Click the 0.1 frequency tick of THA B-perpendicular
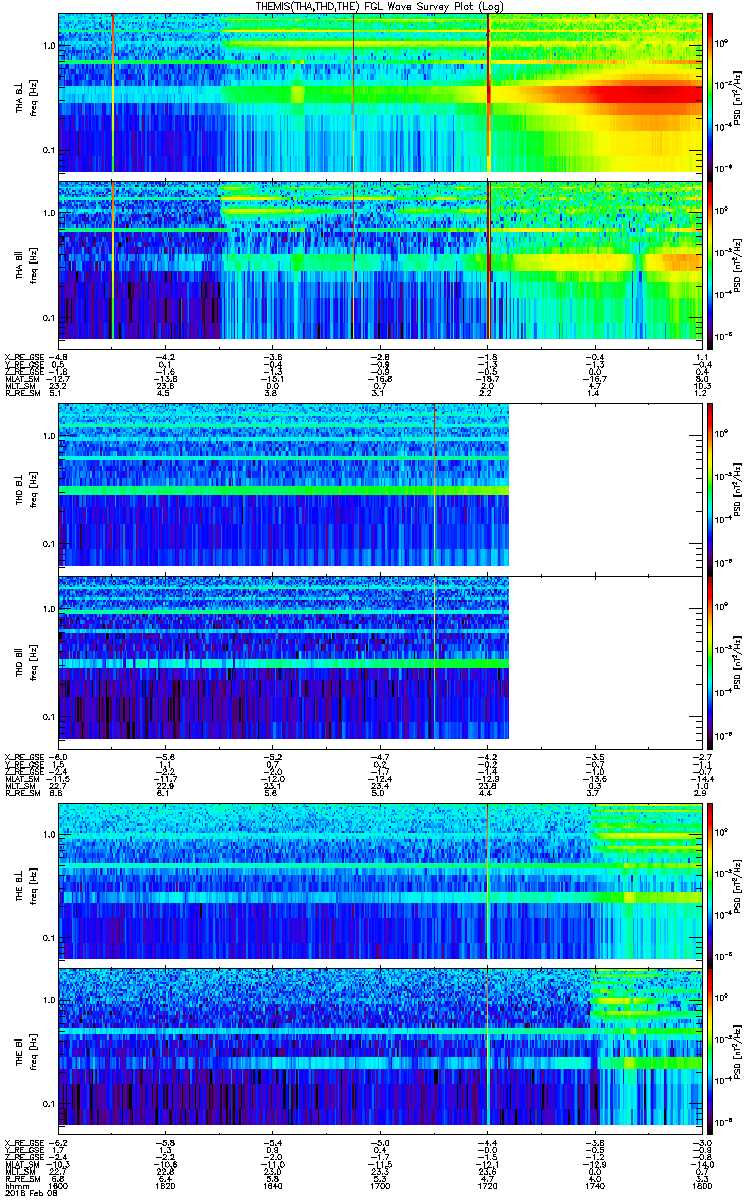The height and width of the screenshot is (1200, 750). point(49,150)
